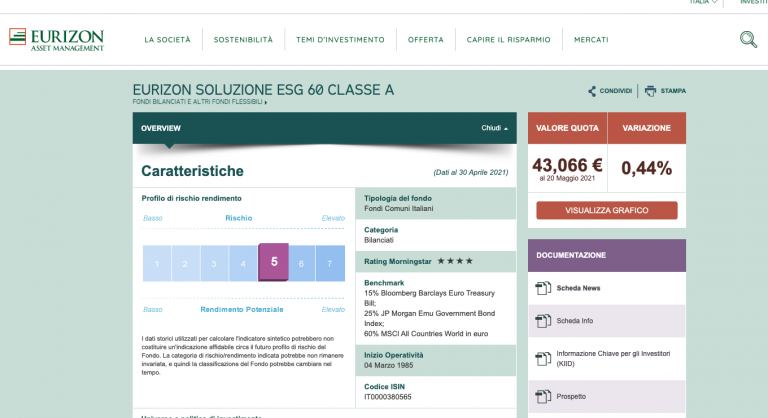
Task: Click the Rischio scale label
Action: pyautogui.click(x=239, y=218)
